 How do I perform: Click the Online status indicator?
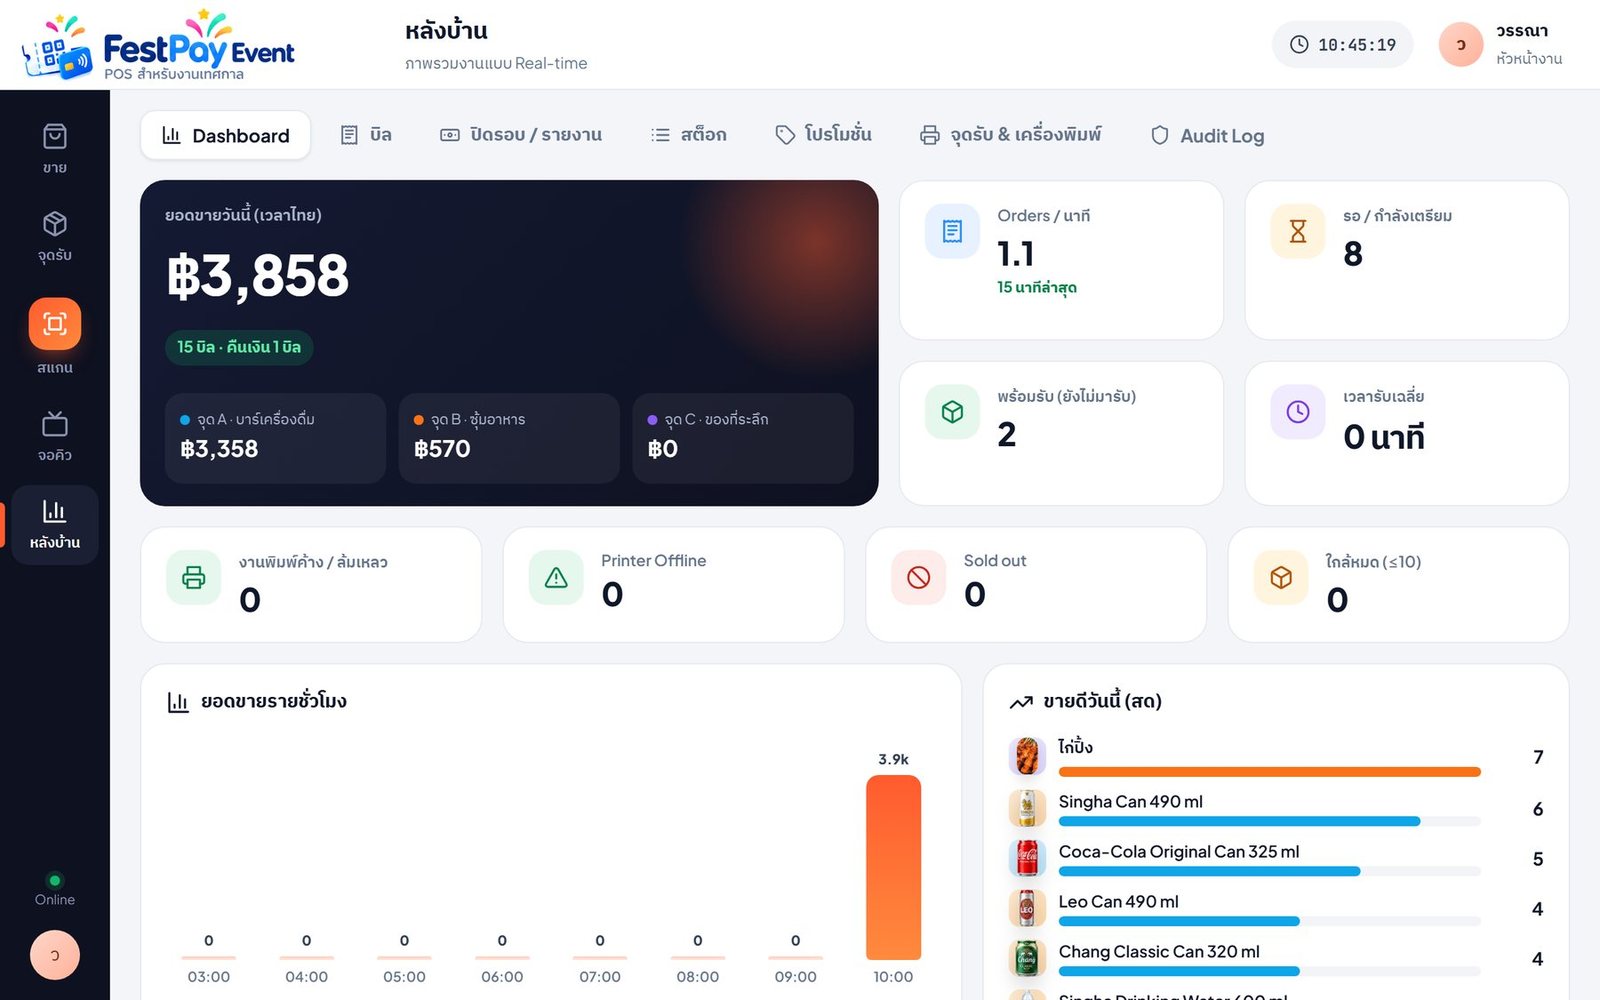[55, 889]
